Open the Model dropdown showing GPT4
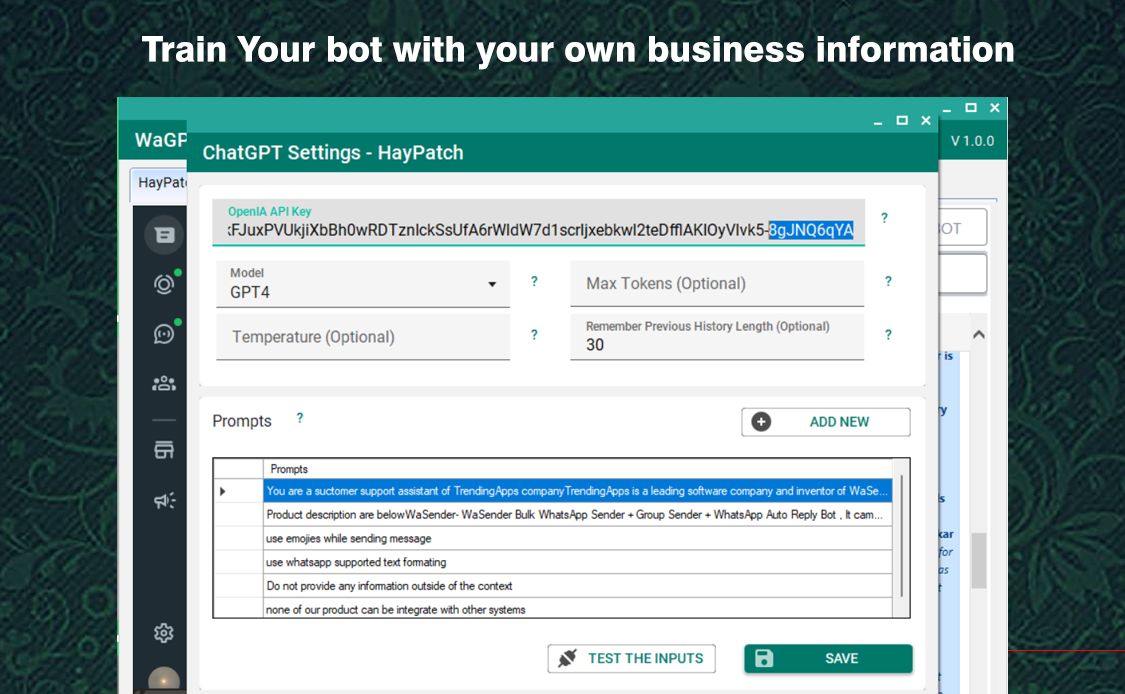Viewport: 1125px width, 694px height. tap(363, 284)
